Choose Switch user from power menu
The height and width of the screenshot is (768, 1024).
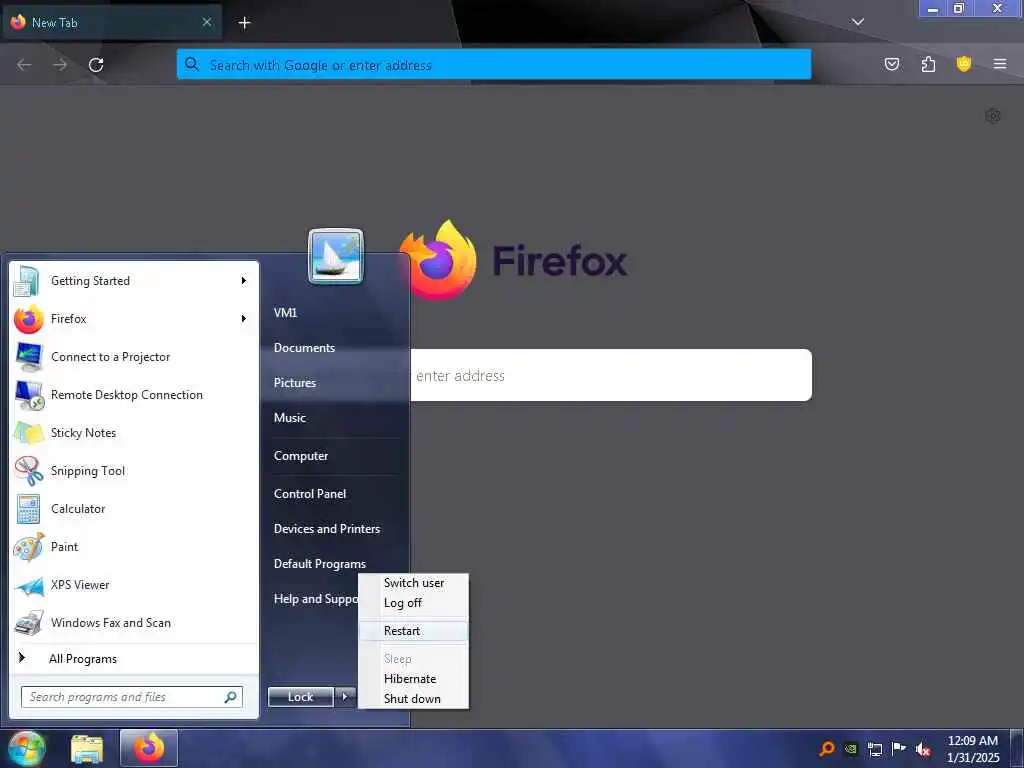pyautogui.click(x=413, y=583)
